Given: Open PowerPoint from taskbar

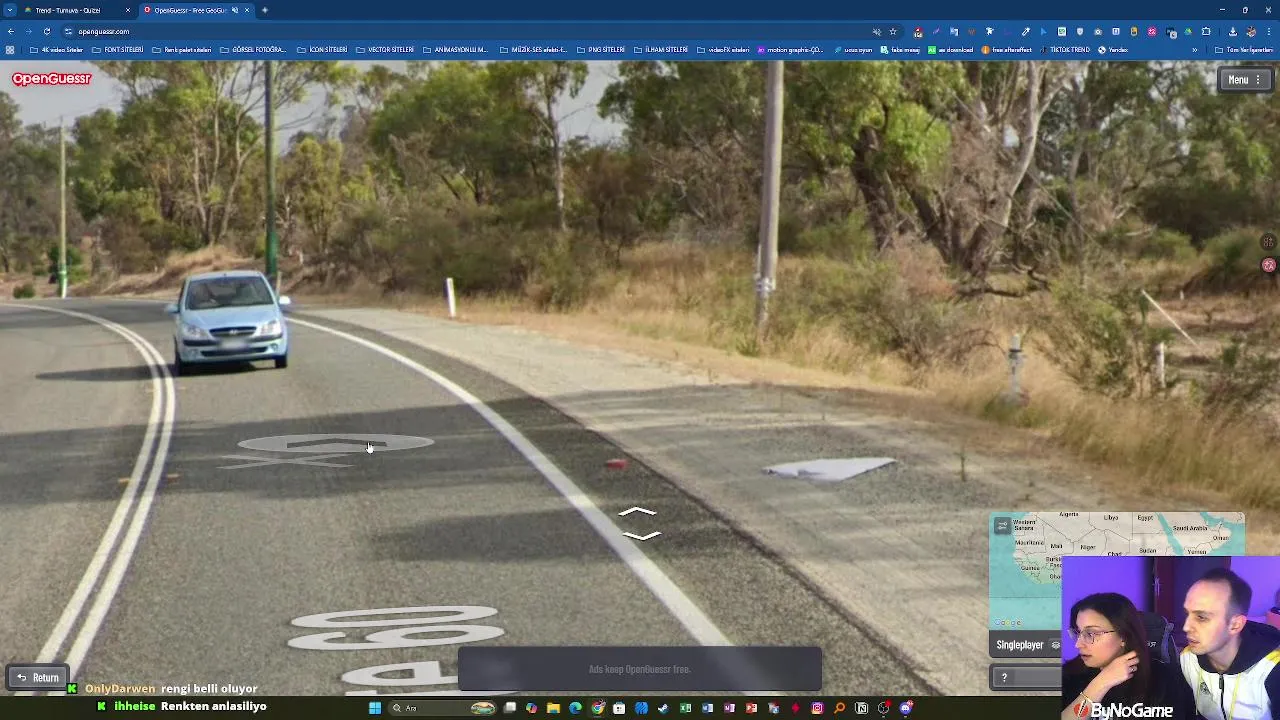Looking at the screenshot, I should (752, 708).
